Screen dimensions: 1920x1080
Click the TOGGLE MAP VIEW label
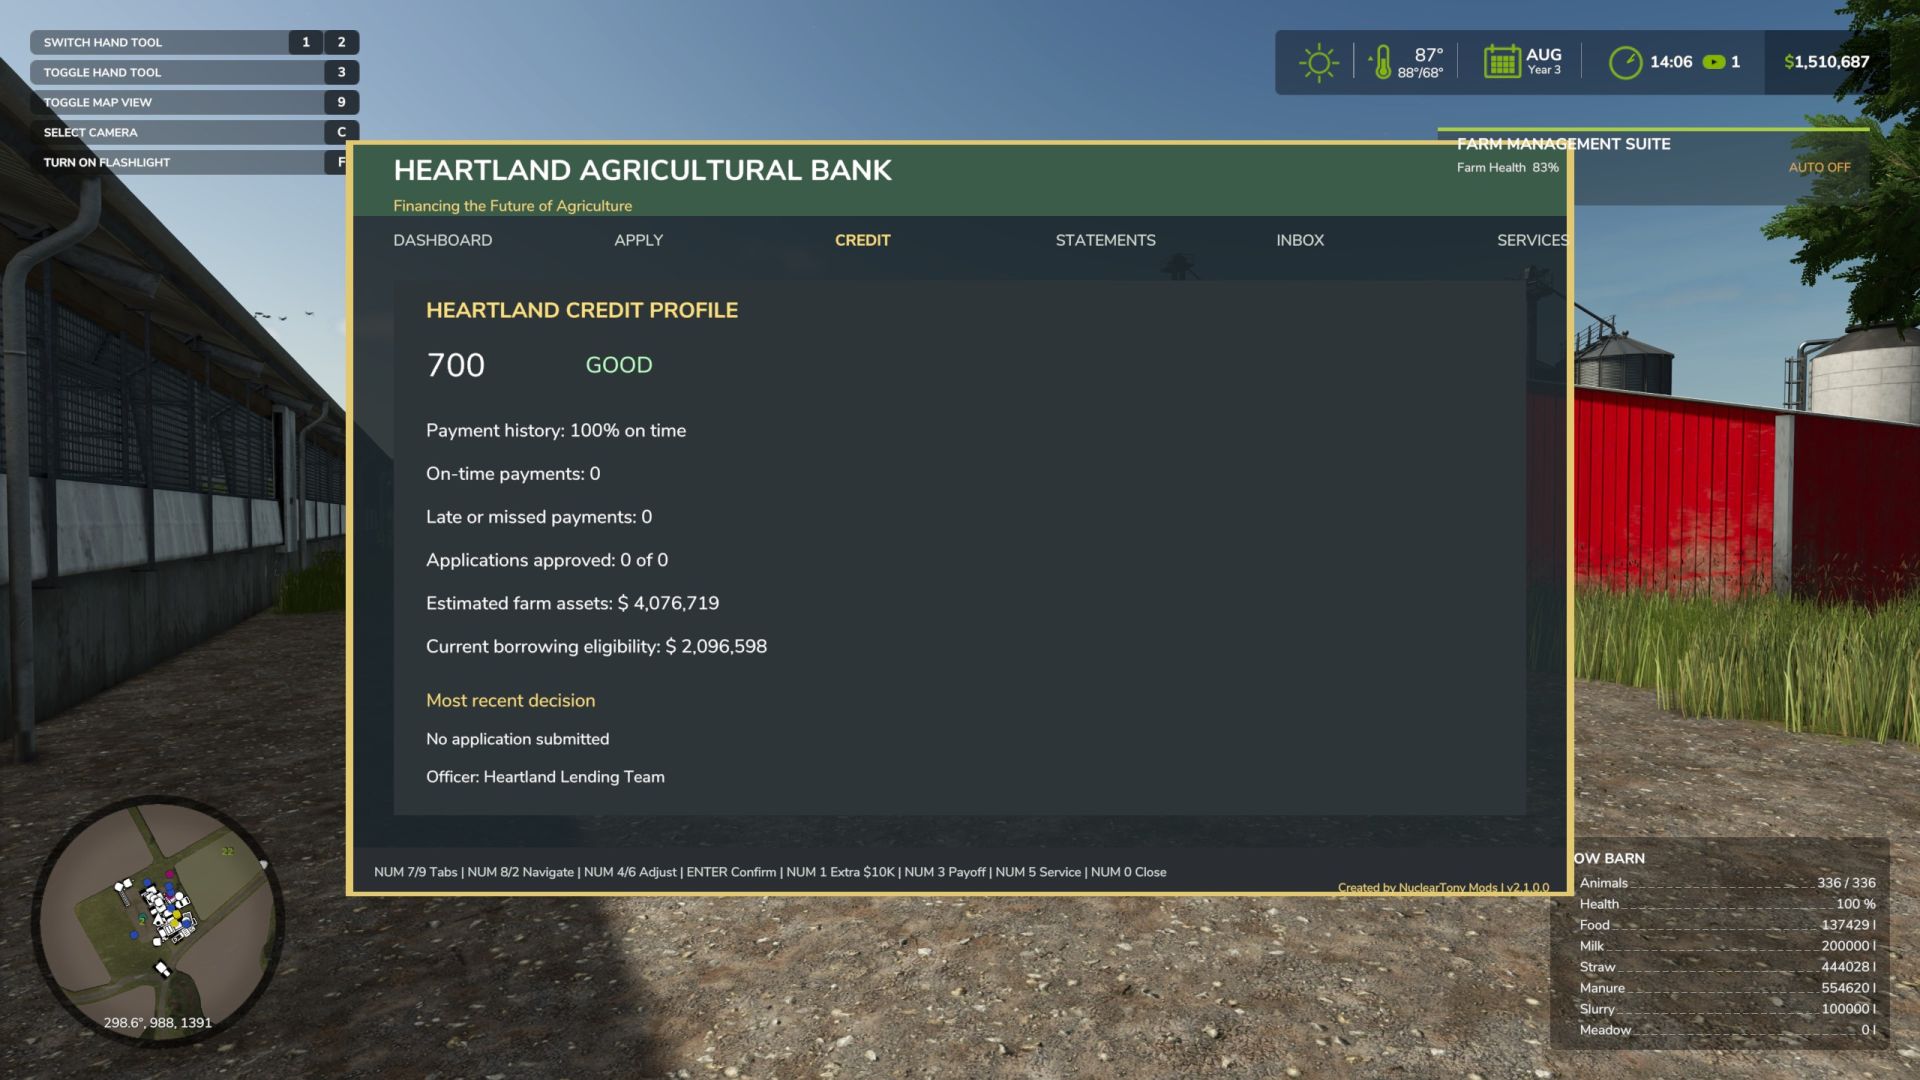97,102
